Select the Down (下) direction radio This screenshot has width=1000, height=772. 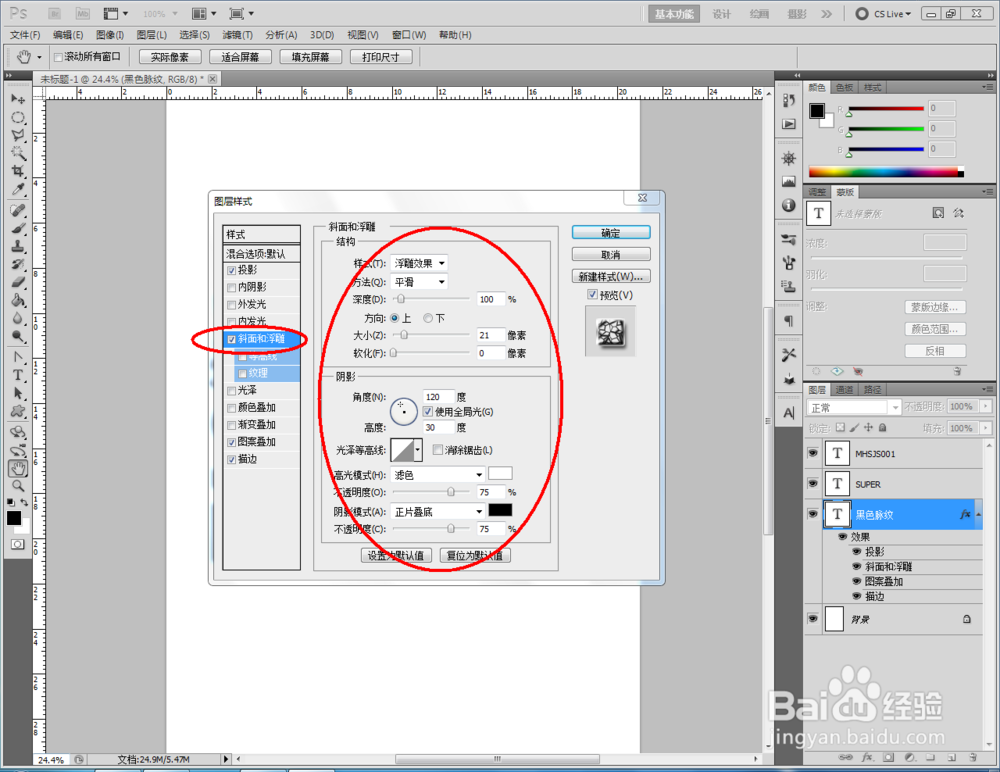pos(428,318)
